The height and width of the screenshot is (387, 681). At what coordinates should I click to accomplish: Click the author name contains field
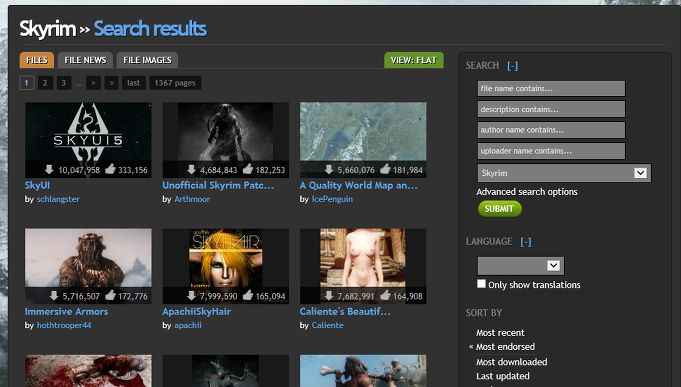[x=551, y=130]
